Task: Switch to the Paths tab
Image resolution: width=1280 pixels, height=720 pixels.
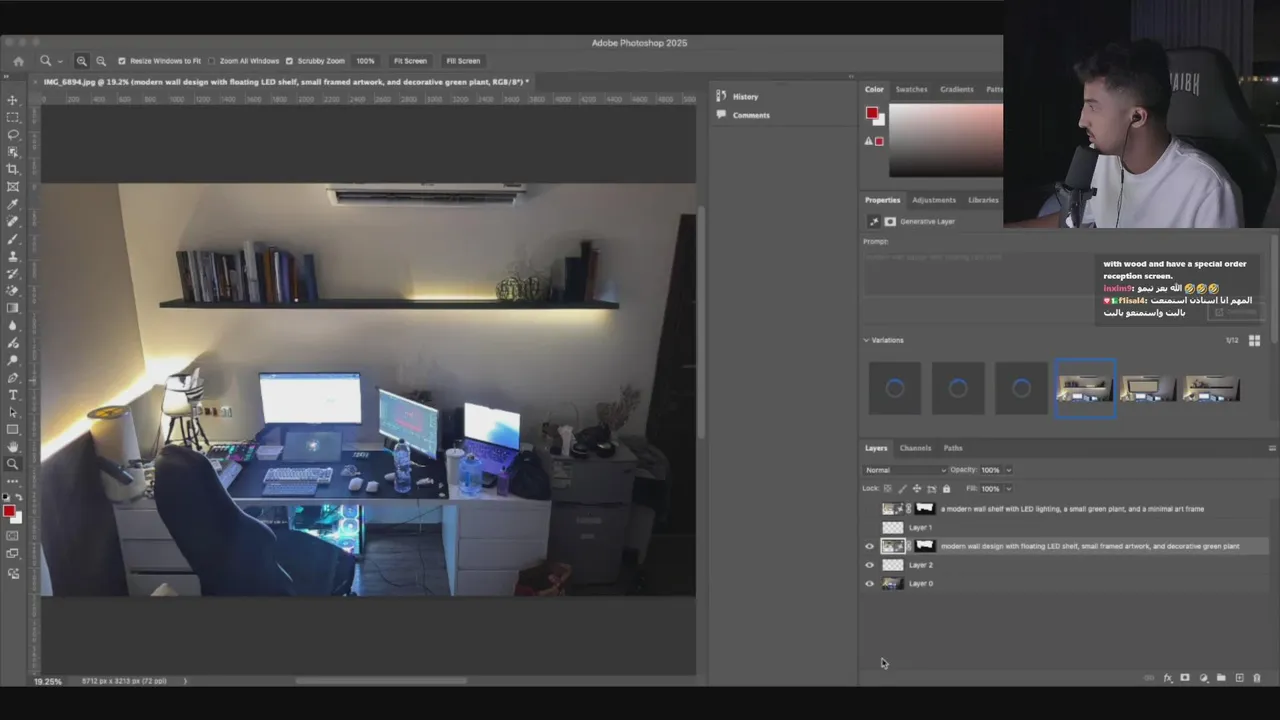Action: [x=953, y=448]
